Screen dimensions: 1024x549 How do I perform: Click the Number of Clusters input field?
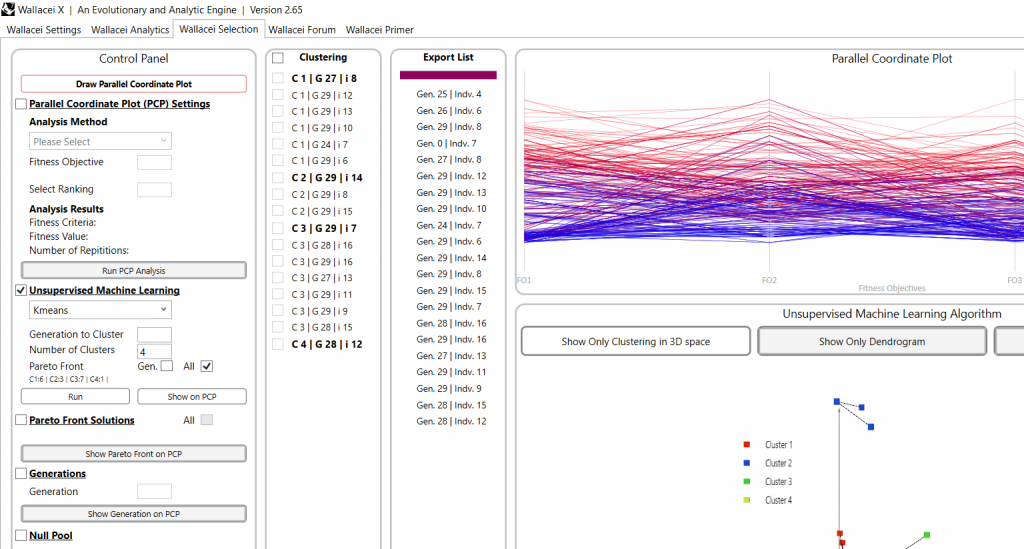pyautogui.click(x=154, y=351)
